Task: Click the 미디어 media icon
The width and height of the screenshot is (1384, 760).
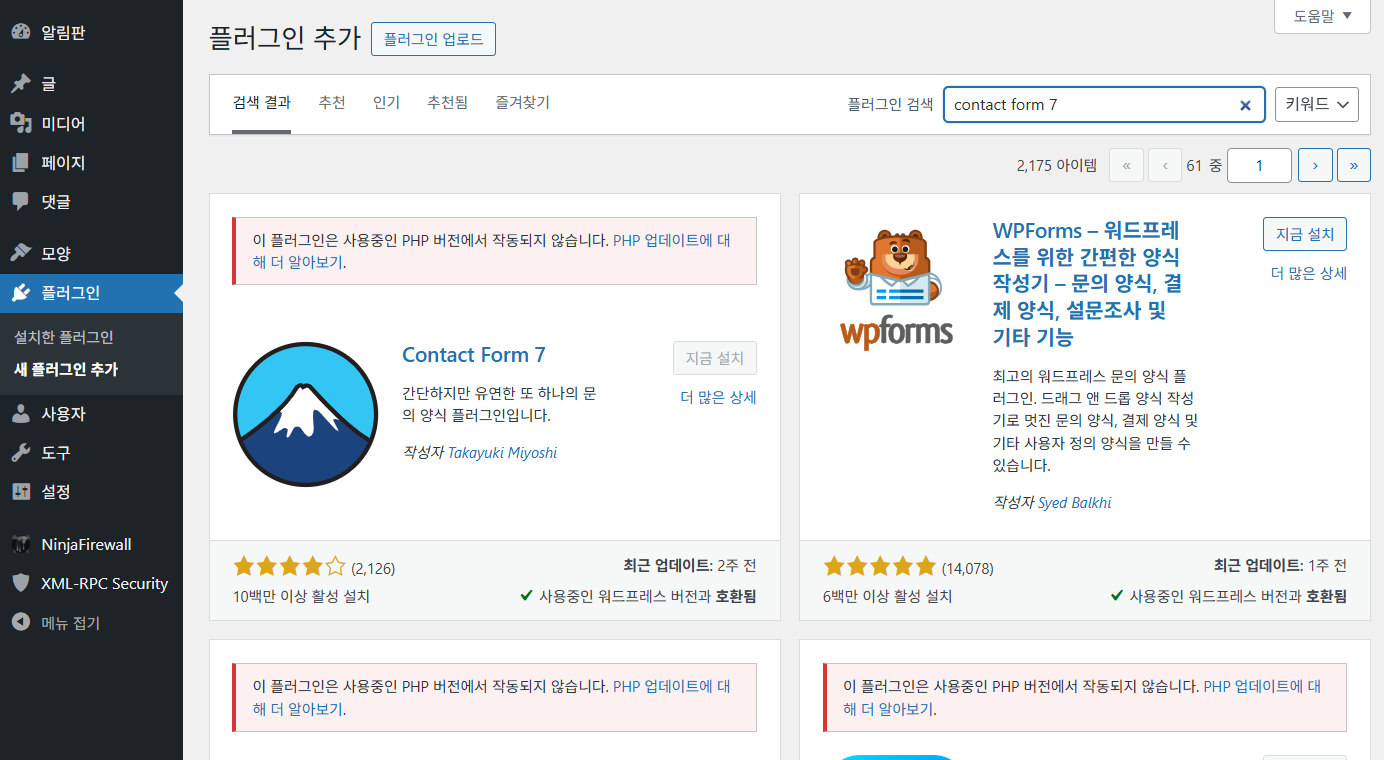Action: pos(21,123)
